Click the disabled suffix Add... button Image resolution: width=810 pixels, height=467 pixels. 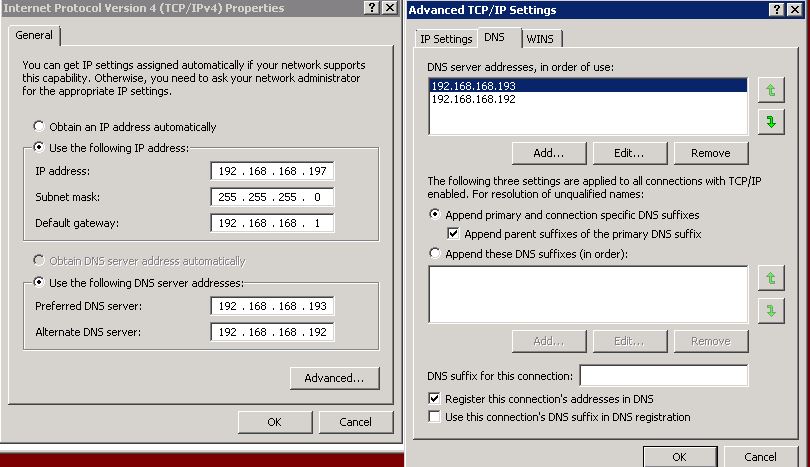point(549,341)
